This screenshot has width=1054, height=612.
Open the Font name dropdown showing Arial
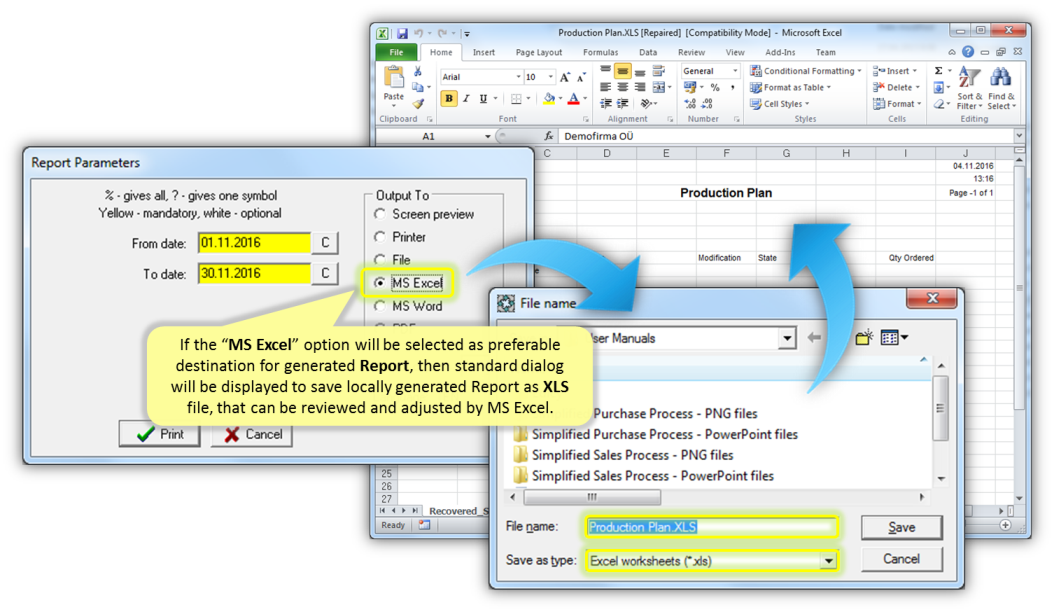click(518, 77)
